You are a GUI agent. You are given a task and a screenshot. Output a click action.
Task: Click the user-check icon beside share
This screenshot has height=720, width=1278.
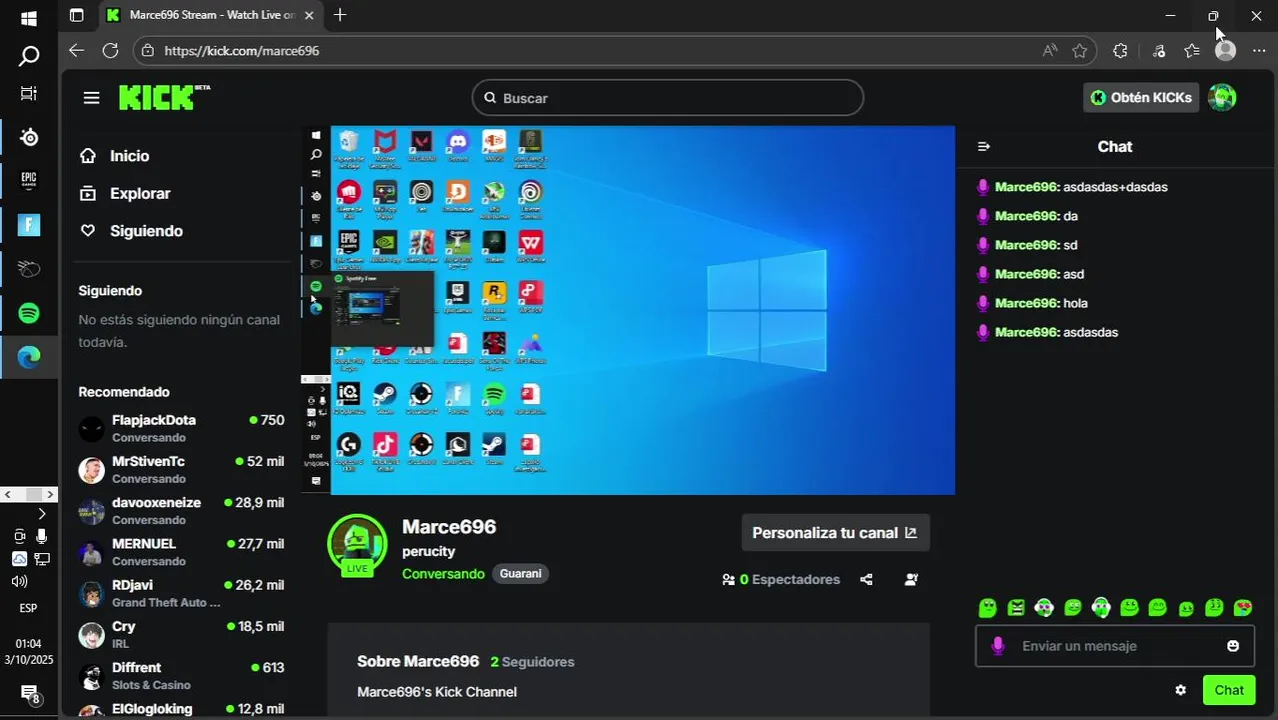point(911,579)
